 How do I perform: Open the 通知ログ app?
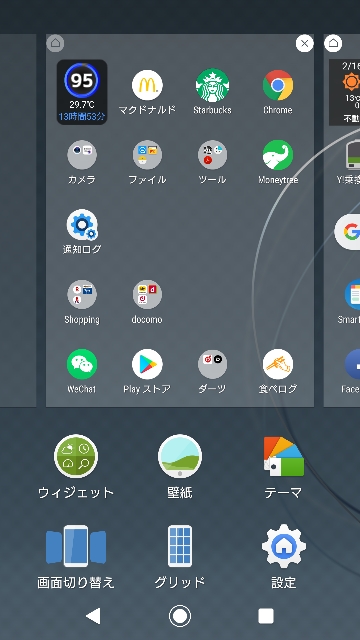[x=82, y=225]
